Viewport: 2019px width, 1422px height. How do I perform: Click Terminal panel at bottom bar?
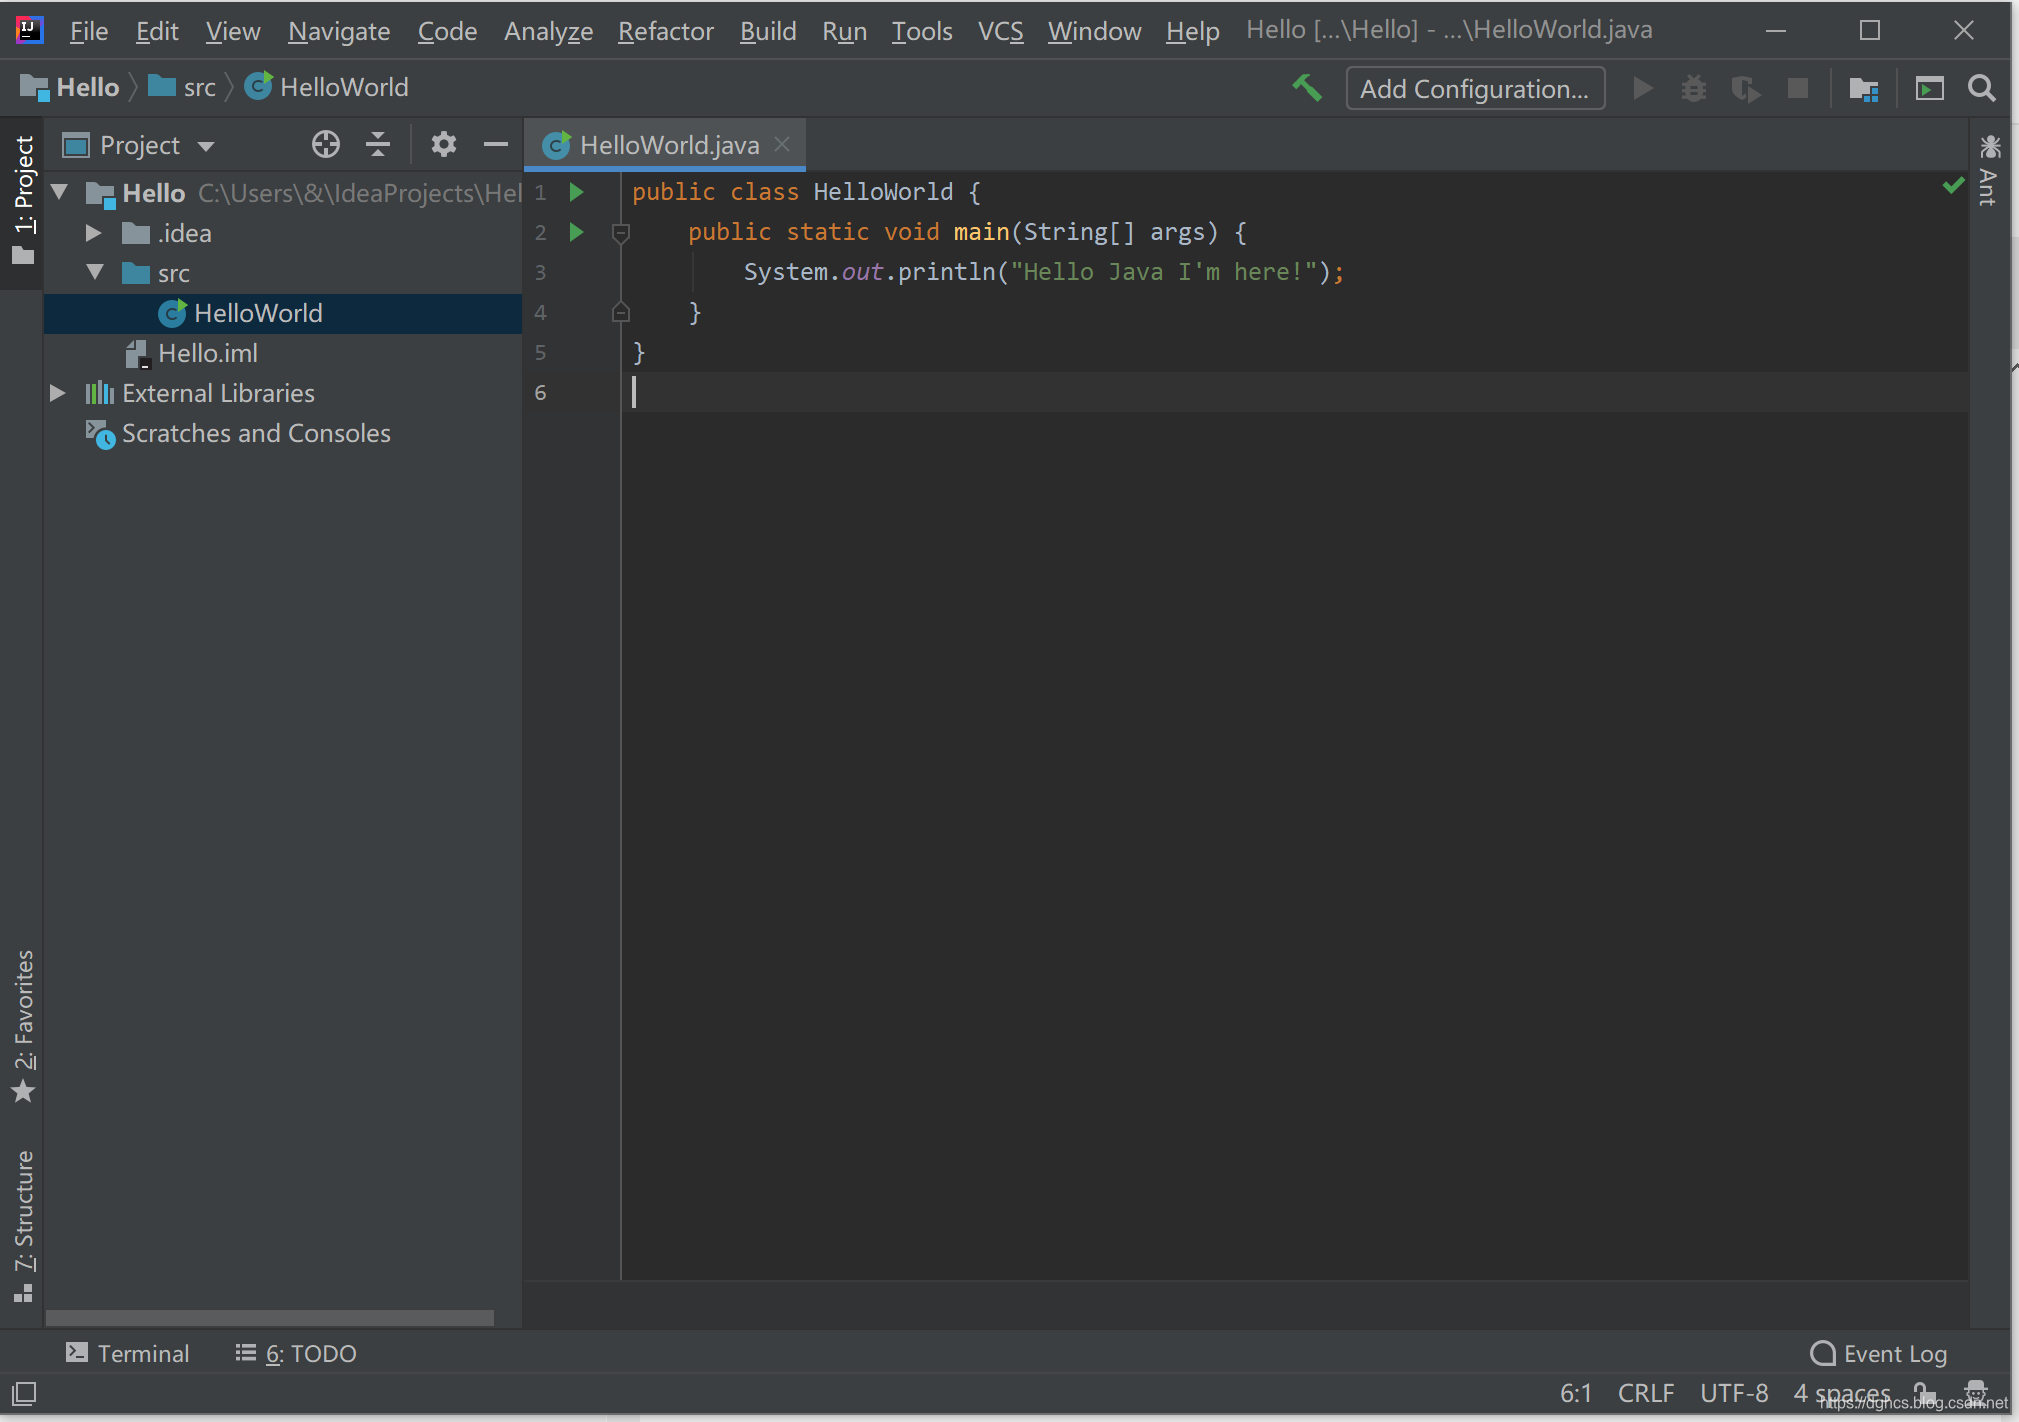point(129,1353)
